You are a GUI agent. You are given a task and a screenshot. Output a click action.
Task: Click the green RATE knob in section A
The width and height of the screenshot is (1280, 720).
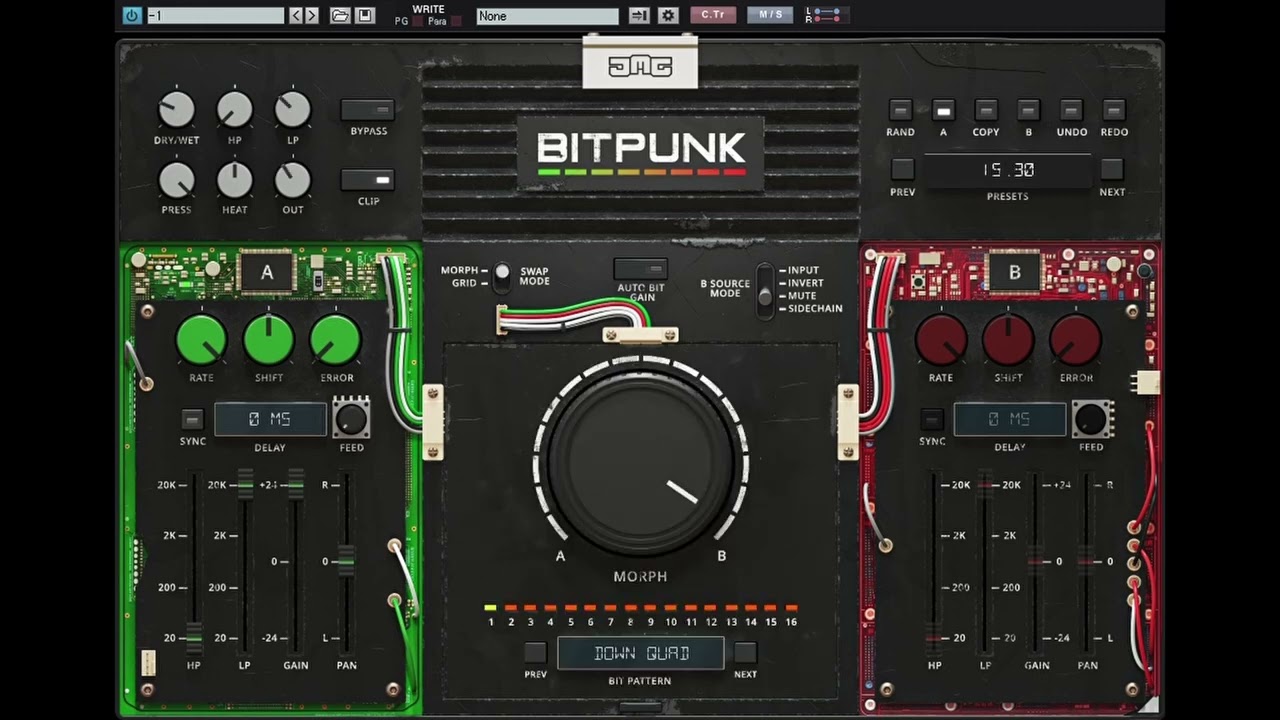(x=201, y=340)
